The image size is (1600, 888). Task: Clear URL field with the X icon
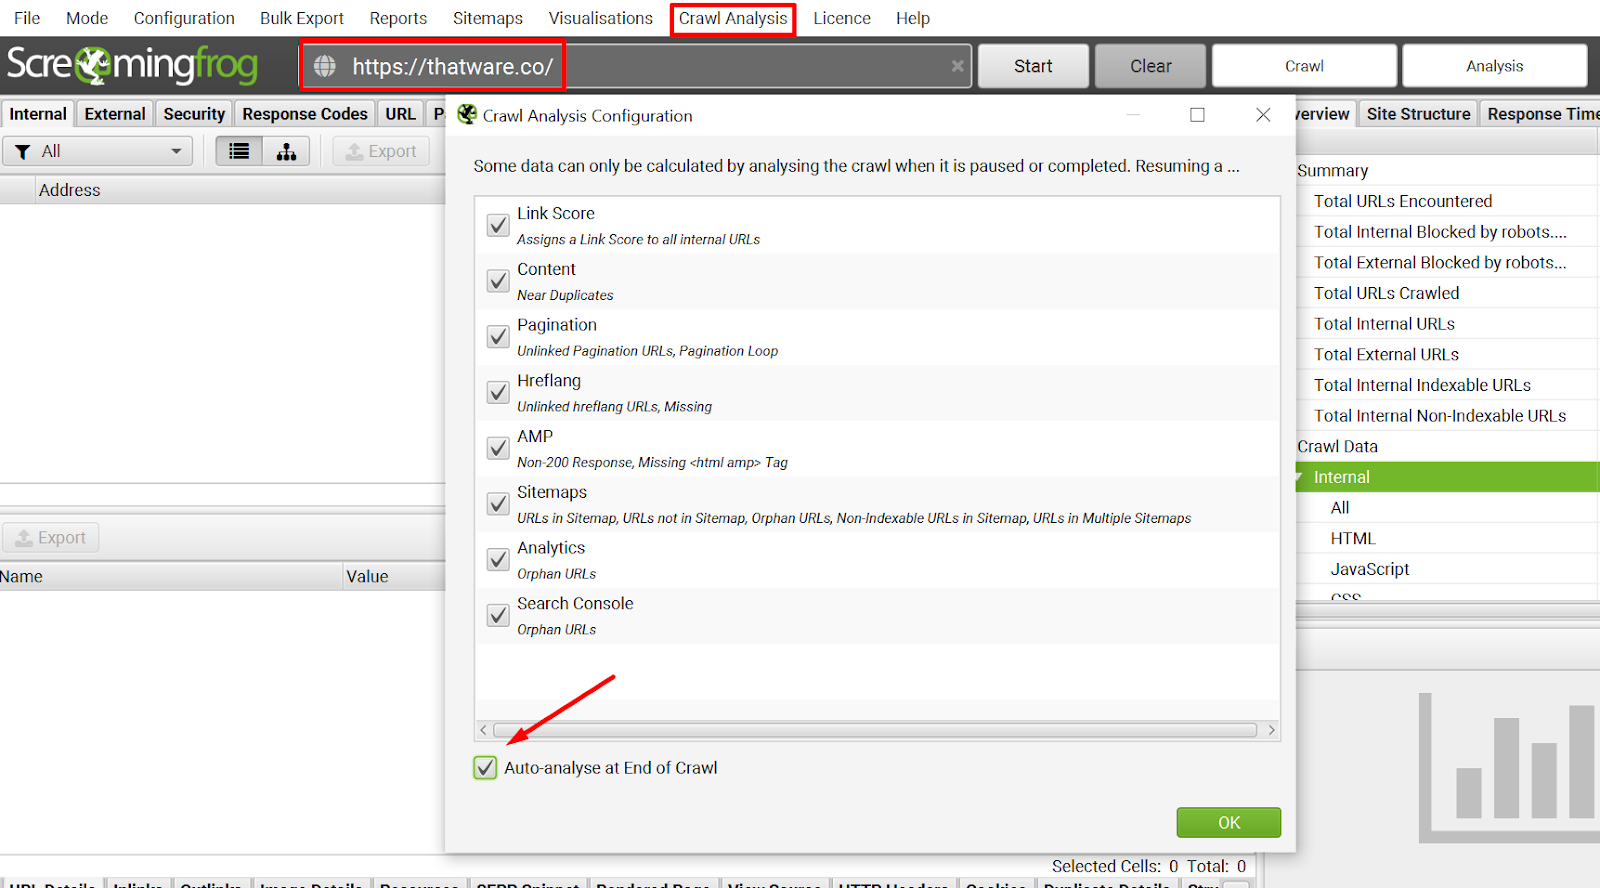click(x=957, y=66)
